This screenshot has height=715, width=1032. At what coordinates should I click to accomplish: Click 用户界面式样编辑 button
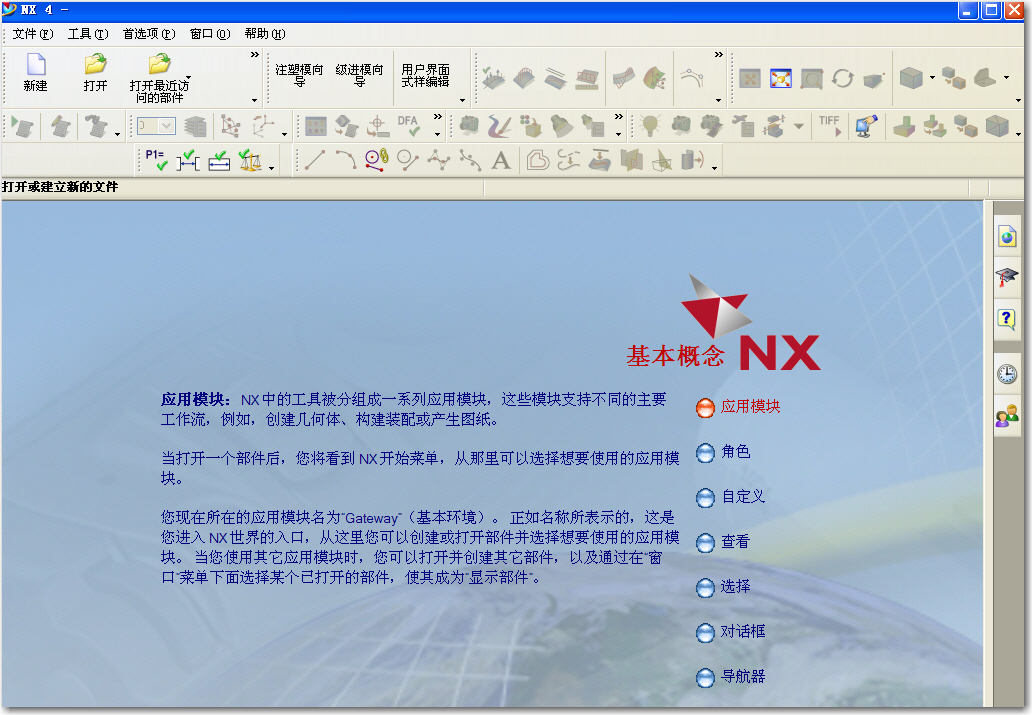[425, 76]
